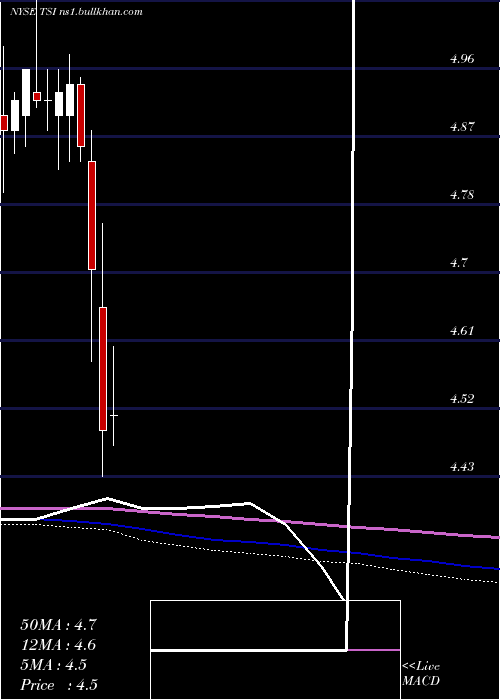Click the Price : 4.5 readout
The height and width of the screenshot is (700, 500).
click(x=59, y=685)
